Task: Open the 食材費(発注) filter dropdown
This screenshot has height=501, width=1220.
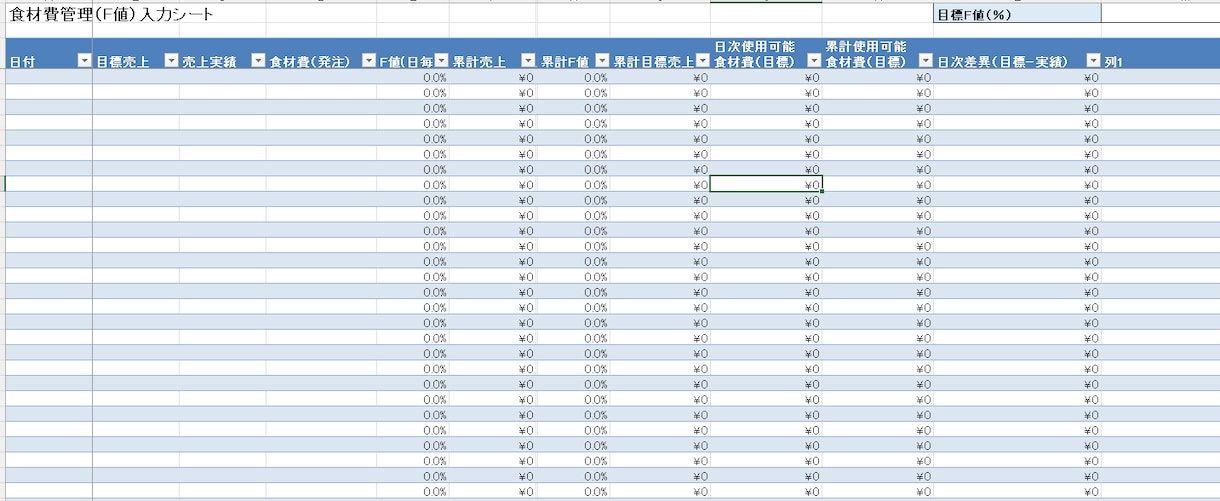Action: [x=368, y=62]
